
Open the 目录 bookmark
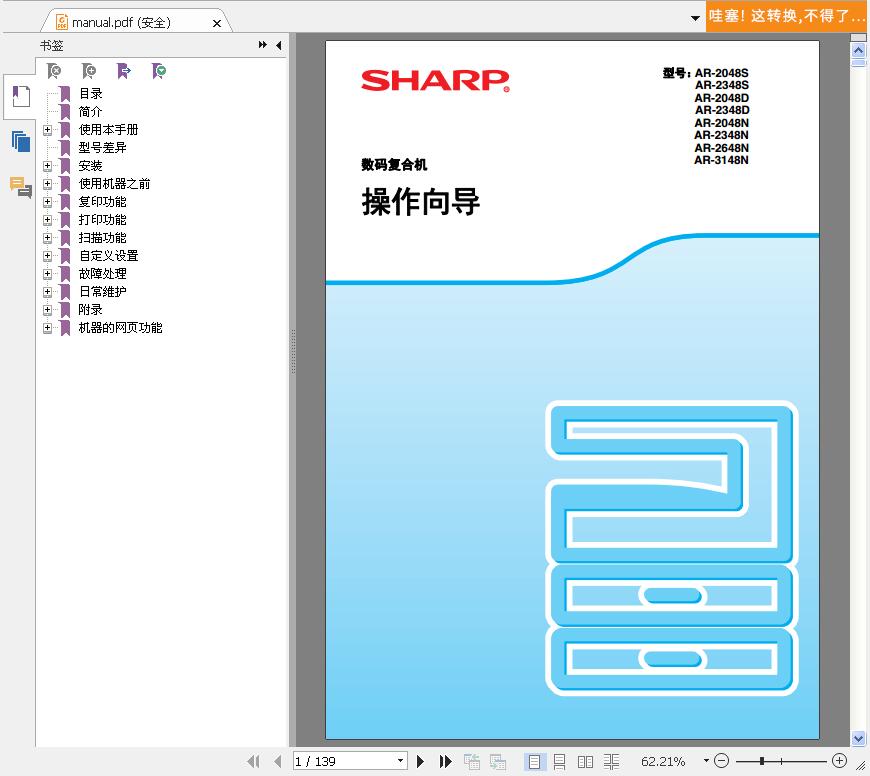point(90,94)
